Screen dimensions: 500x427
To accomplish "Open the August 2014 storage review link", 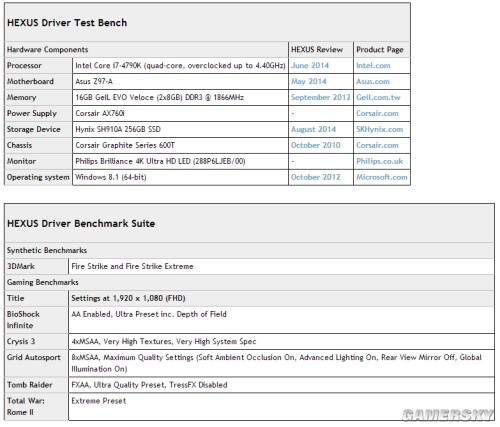I will tap(313, 129).
